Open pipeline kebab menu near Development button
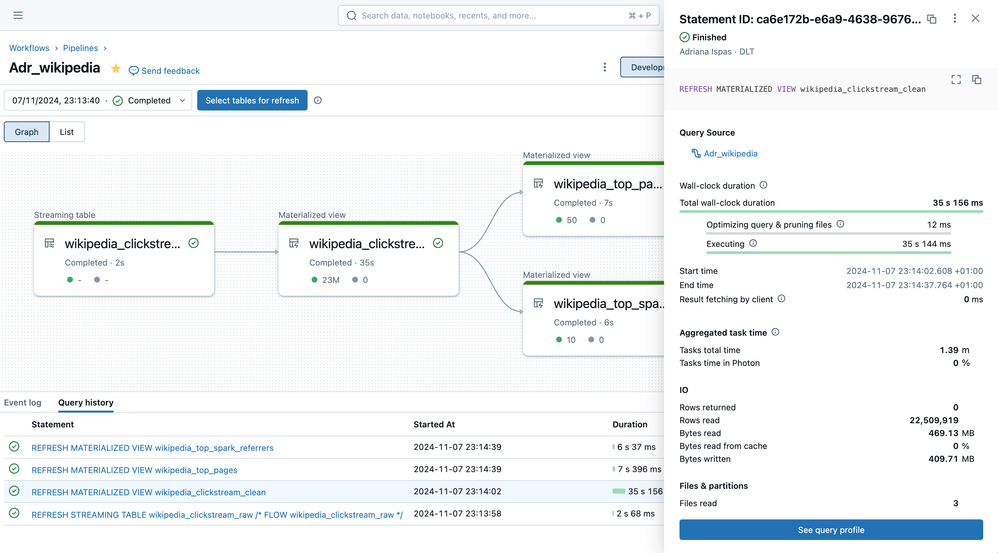 click(x=604, y=68)
